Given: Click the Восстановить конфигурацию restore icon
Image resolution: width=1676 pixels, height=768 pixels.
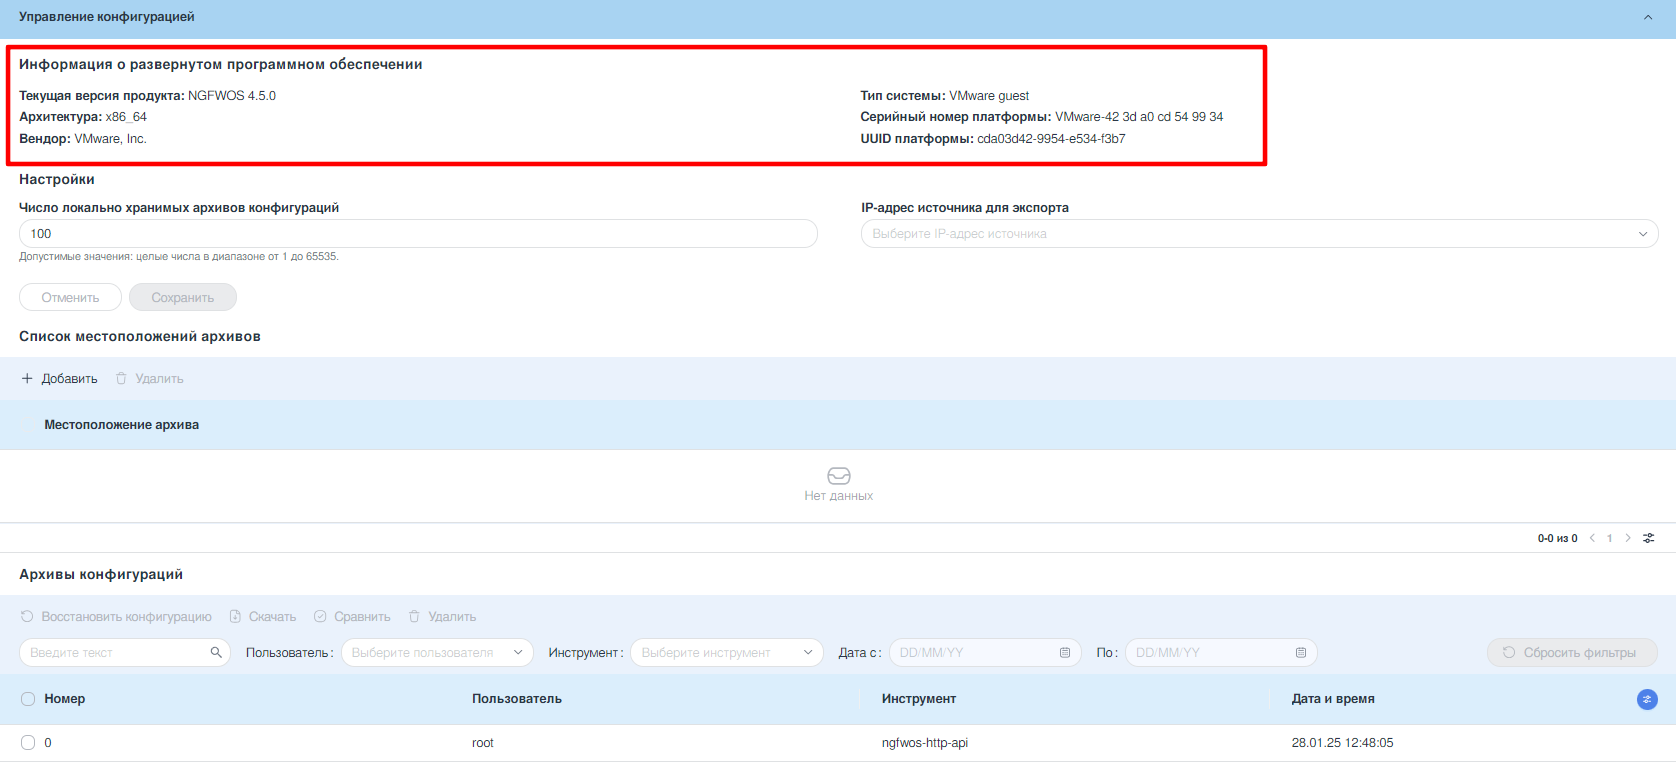Looking at the screenshot, I should click(x=27, y=617).
